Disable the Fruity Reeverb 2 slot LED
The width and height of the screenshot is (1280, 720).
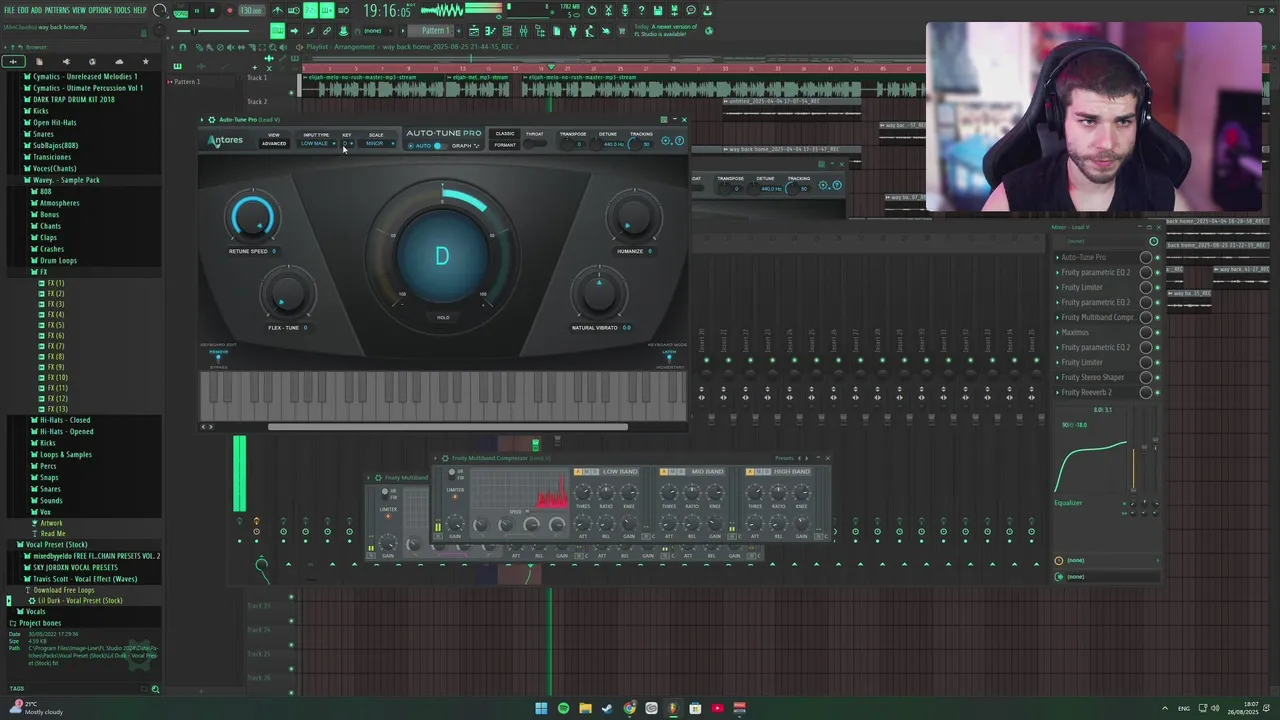click(x=1158, y=392)
